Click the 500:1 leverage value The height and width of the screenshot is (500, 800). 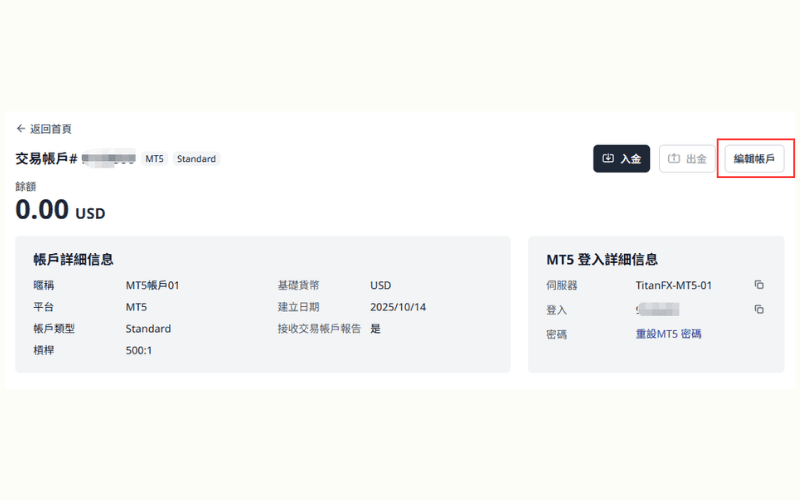pos(139,351)
